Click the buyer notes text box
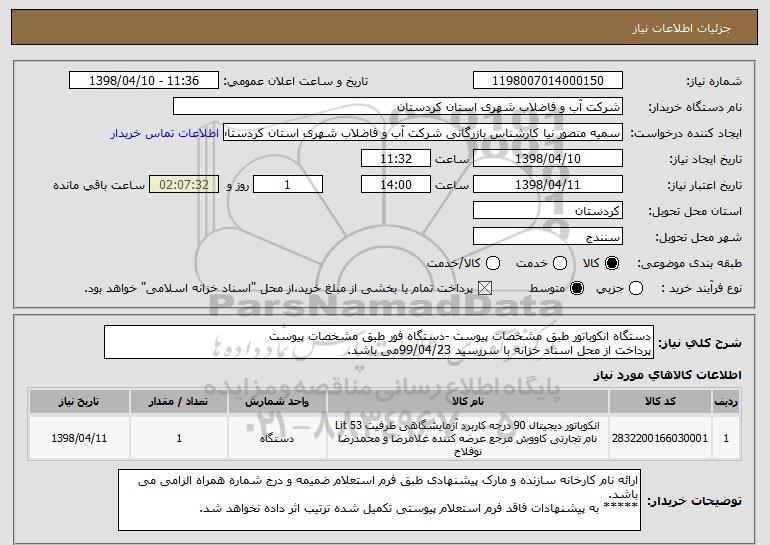770x545 pixels. point(379,500)
